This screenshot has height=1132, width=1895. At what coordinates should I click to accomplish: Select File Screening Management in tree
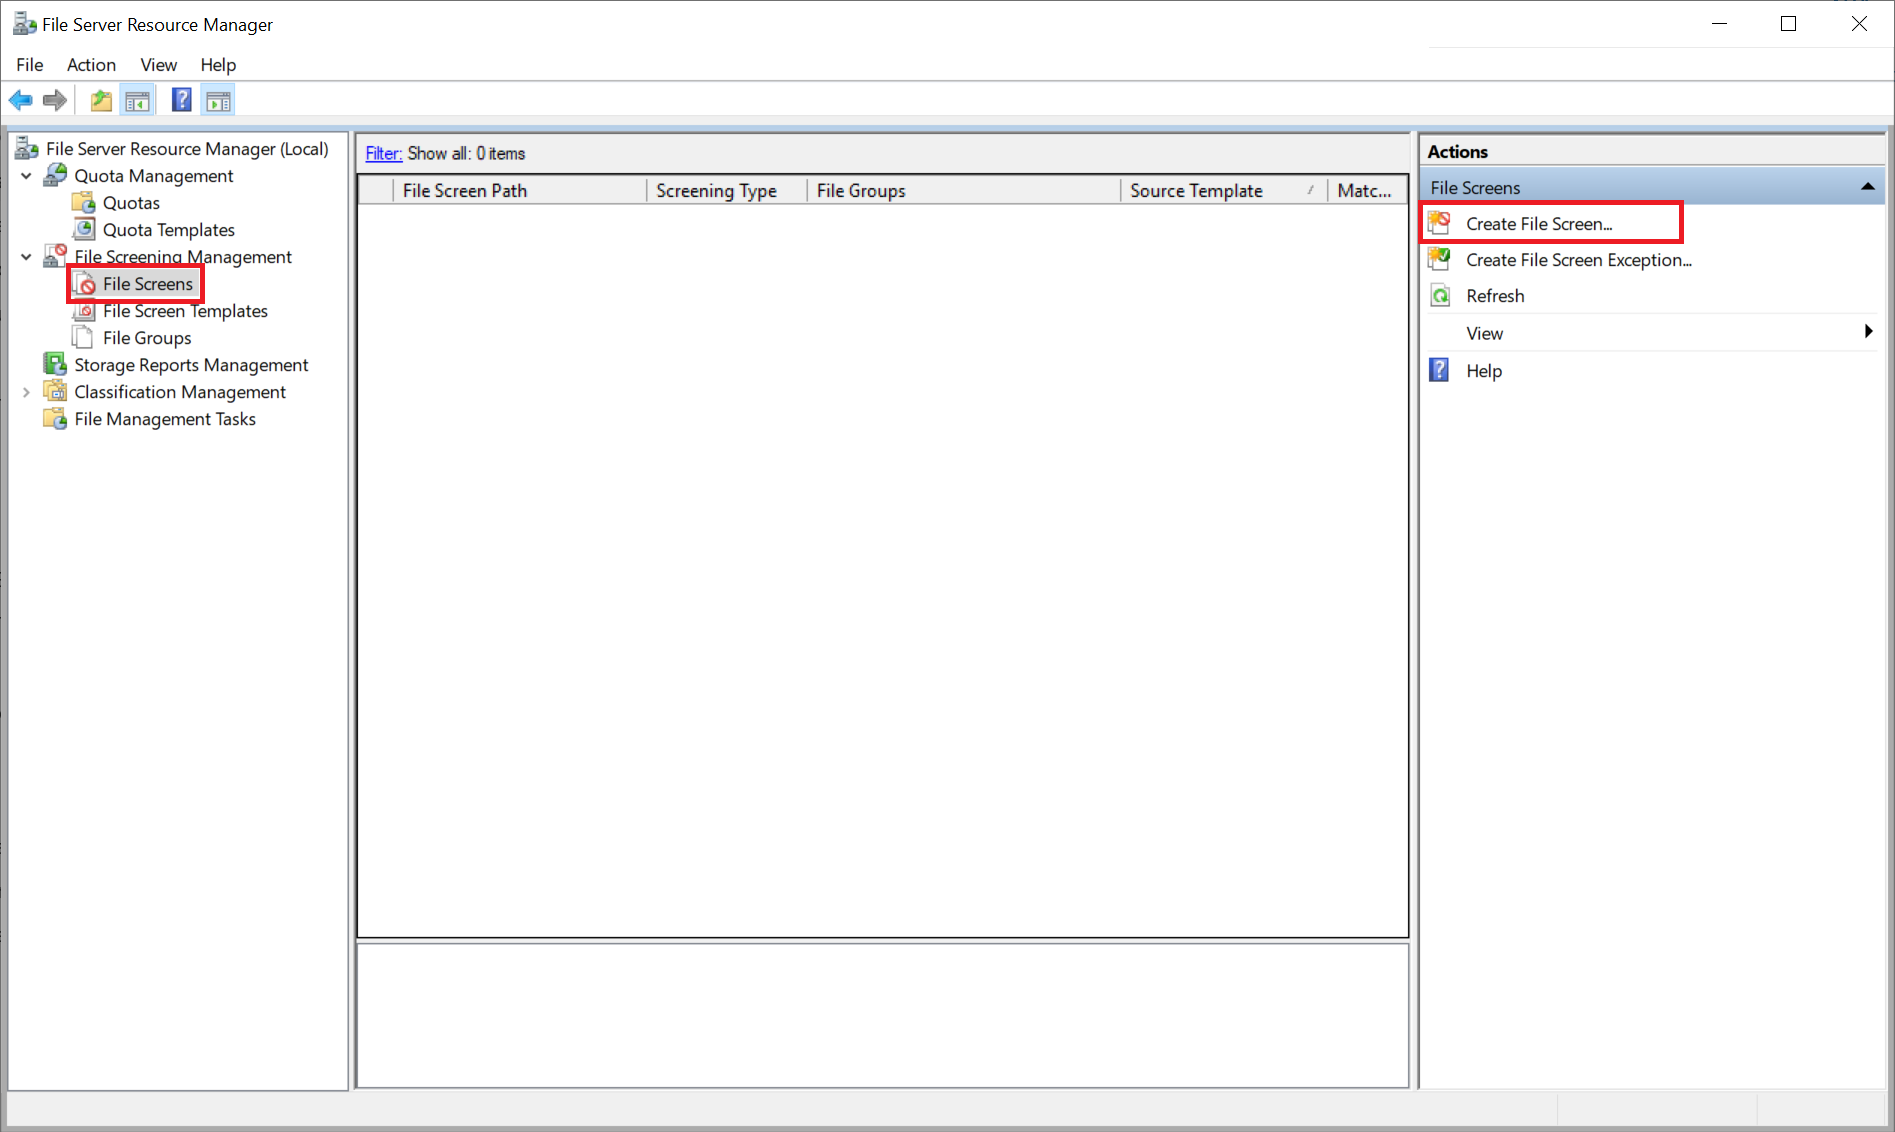click(183, 257)
